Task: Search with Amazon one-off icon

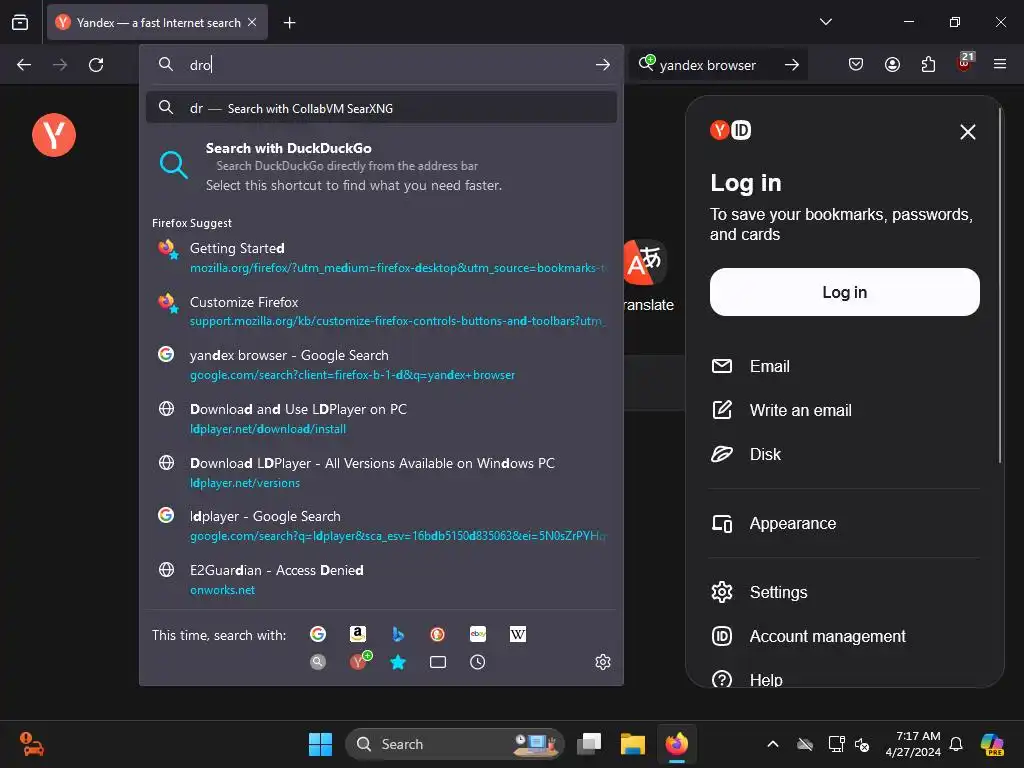Action: pos(357,634)
